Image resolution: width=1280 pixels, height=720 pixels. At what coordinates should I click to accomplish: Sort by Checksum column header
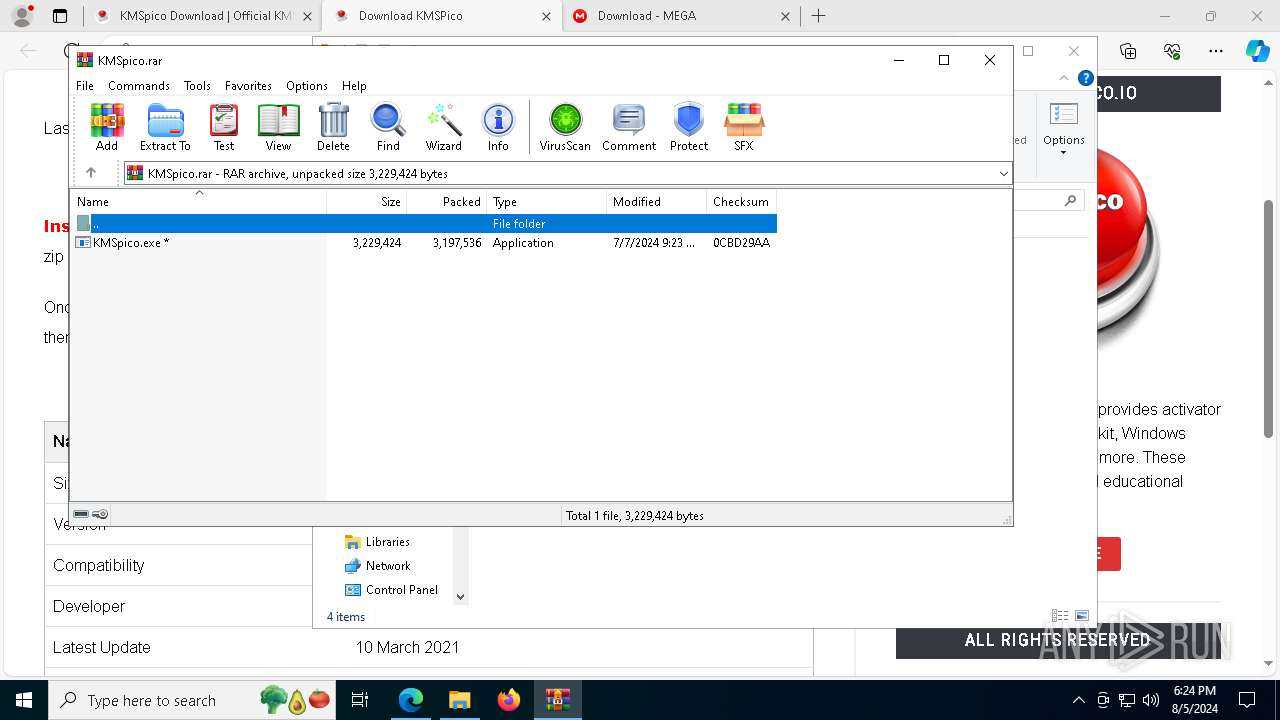pos(742,202)
